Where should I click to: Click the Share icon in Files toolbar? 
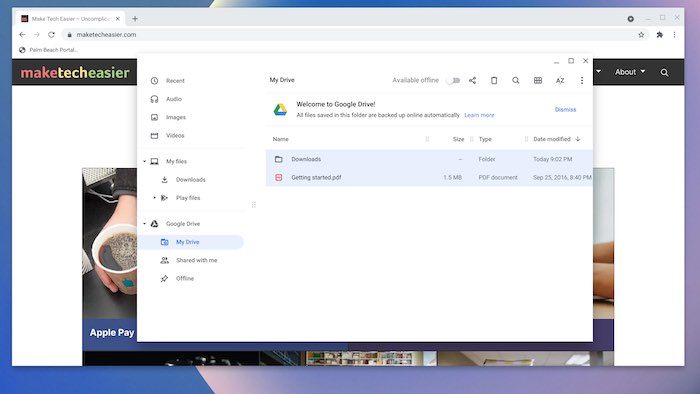pos(472,81)
